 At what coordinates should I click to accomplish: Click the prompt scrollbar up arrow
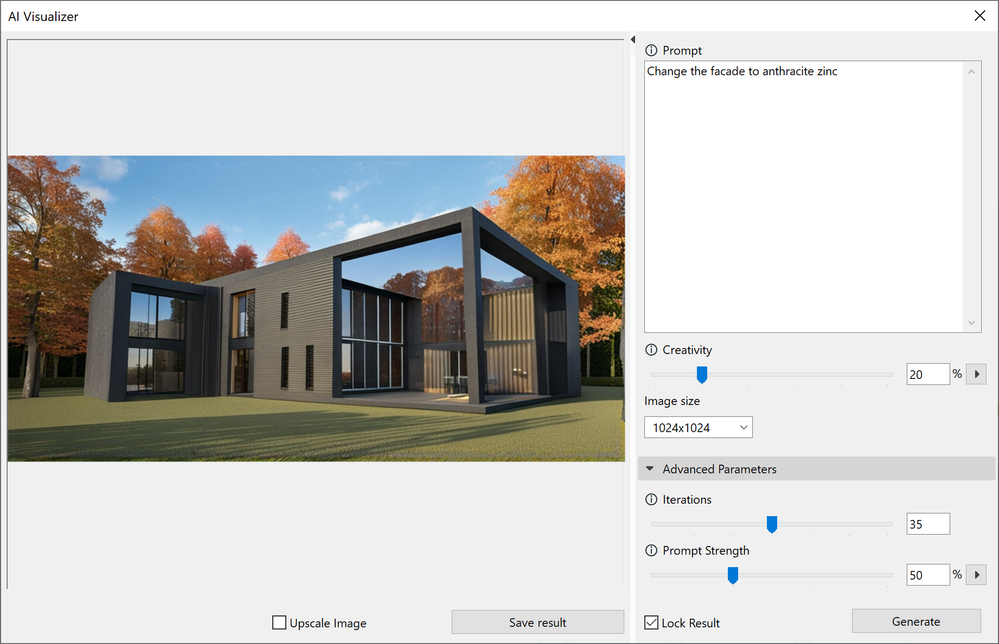click(x=972, y=71)
